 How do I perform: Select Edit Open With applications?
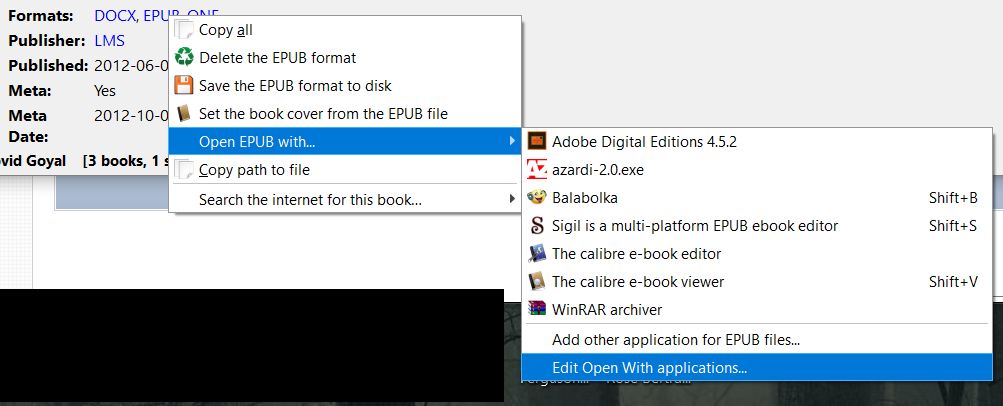click(649, 368)
